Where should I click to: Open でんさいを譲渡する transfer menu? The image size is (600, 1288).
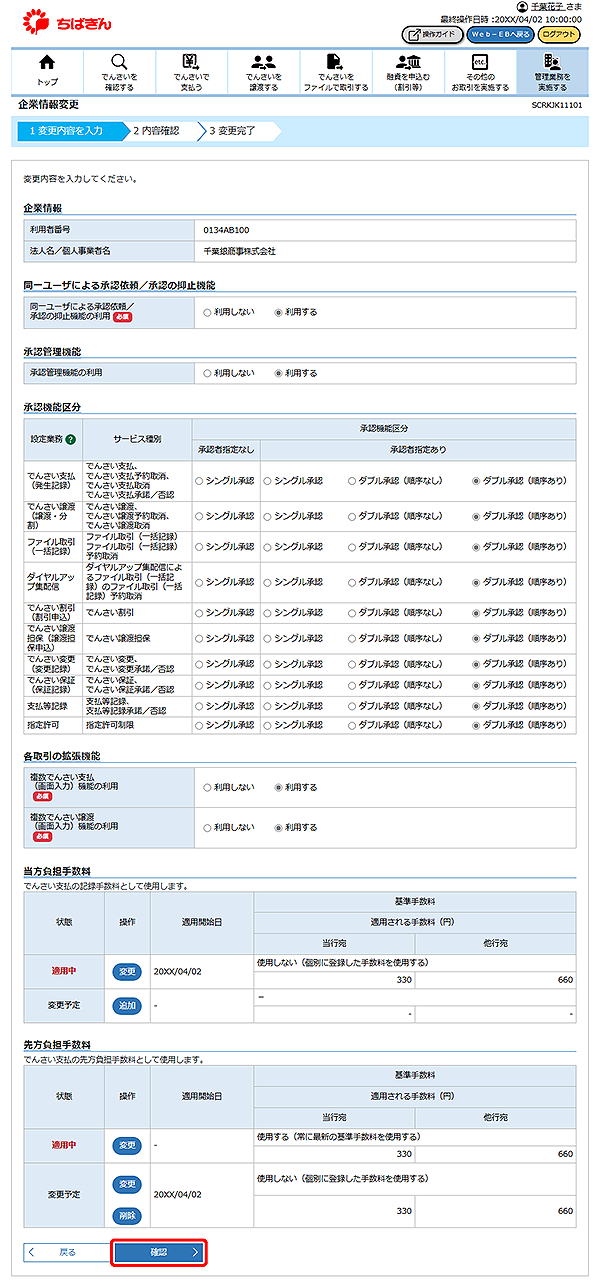pos(264,70)
